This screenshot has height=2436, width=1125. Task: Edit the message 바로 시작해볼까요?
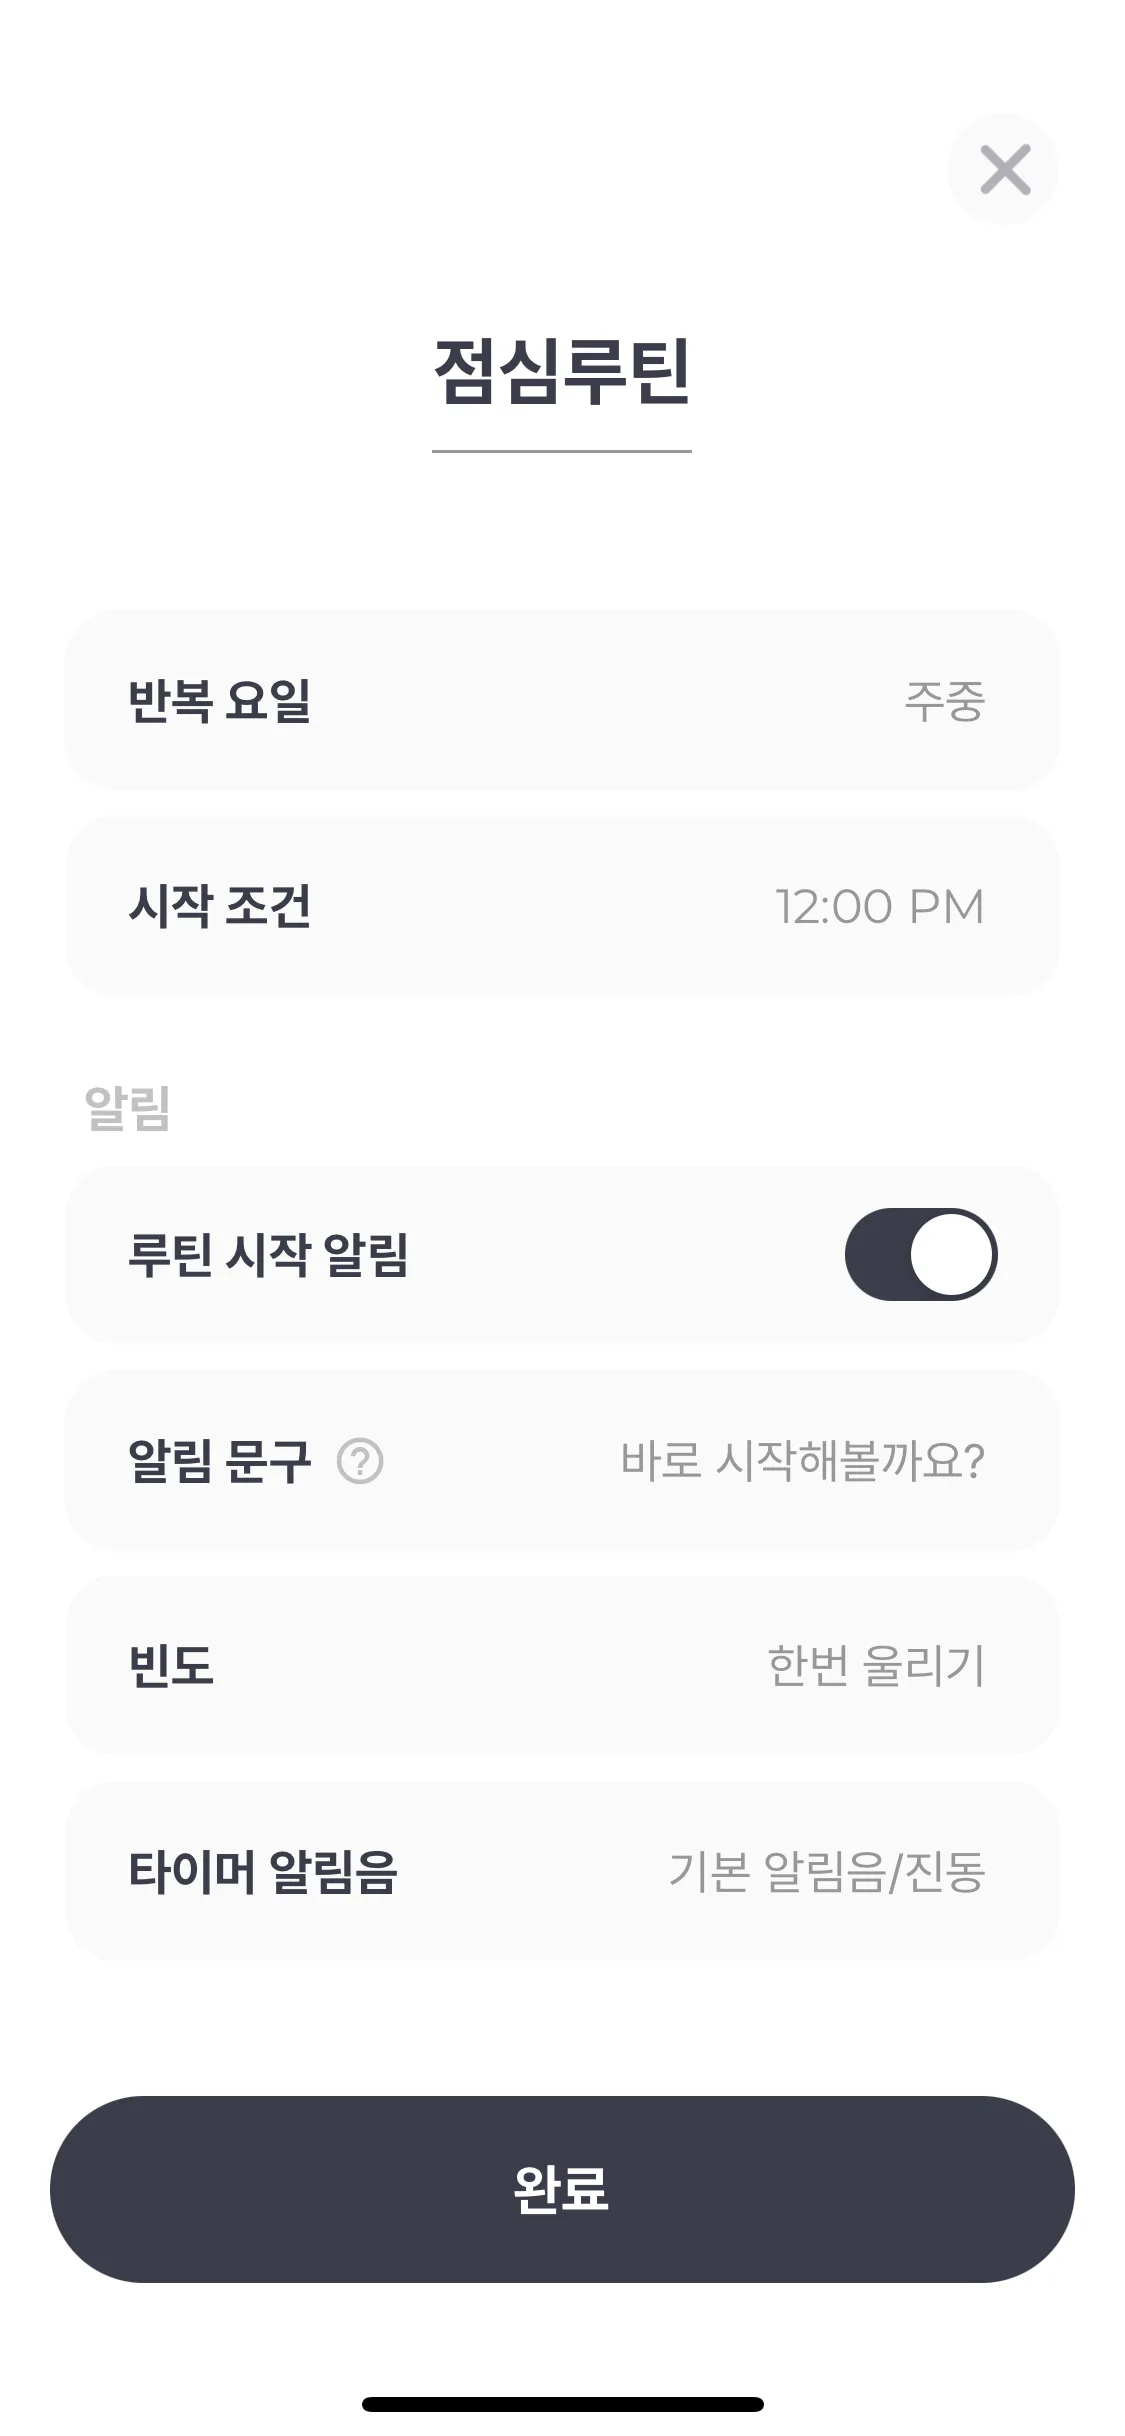click(802, 1461)
